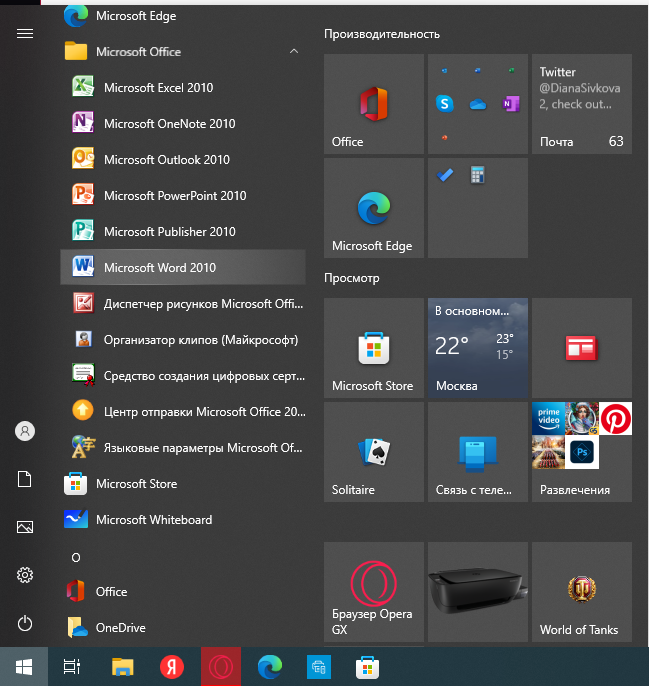Launch Организатор клипов (Майкрософт)
This screenshot has width=649, height=686.
point(183,339)
